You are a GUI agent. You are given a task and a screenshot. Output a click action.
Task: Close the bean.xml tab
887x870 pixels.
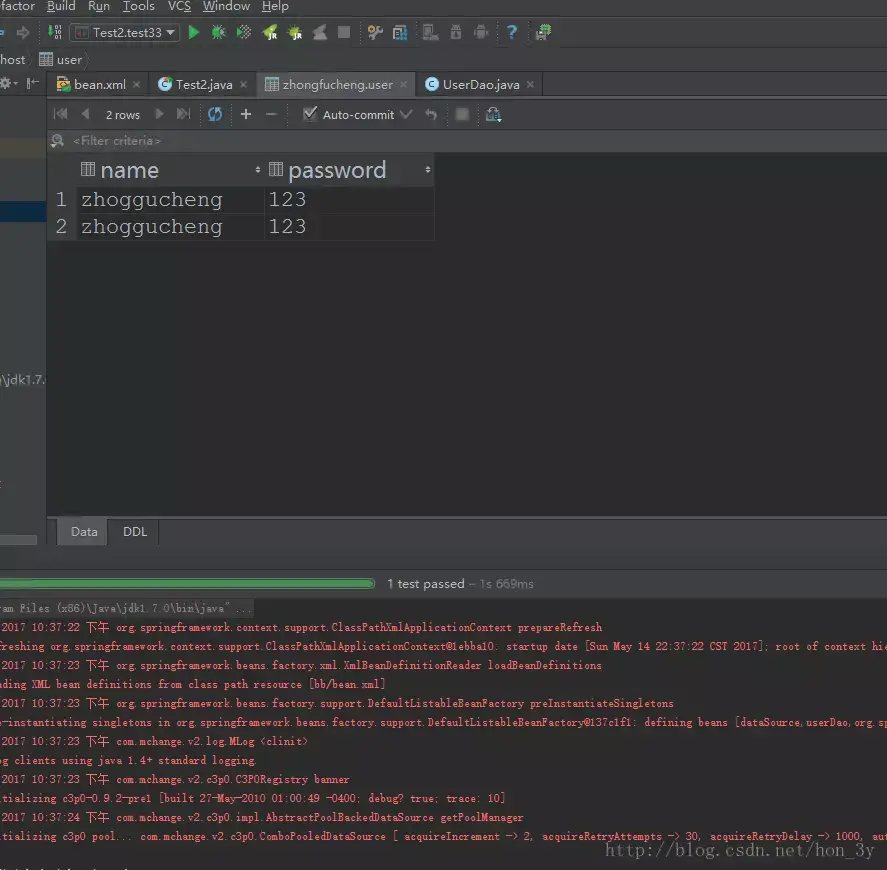coord(137,85)
